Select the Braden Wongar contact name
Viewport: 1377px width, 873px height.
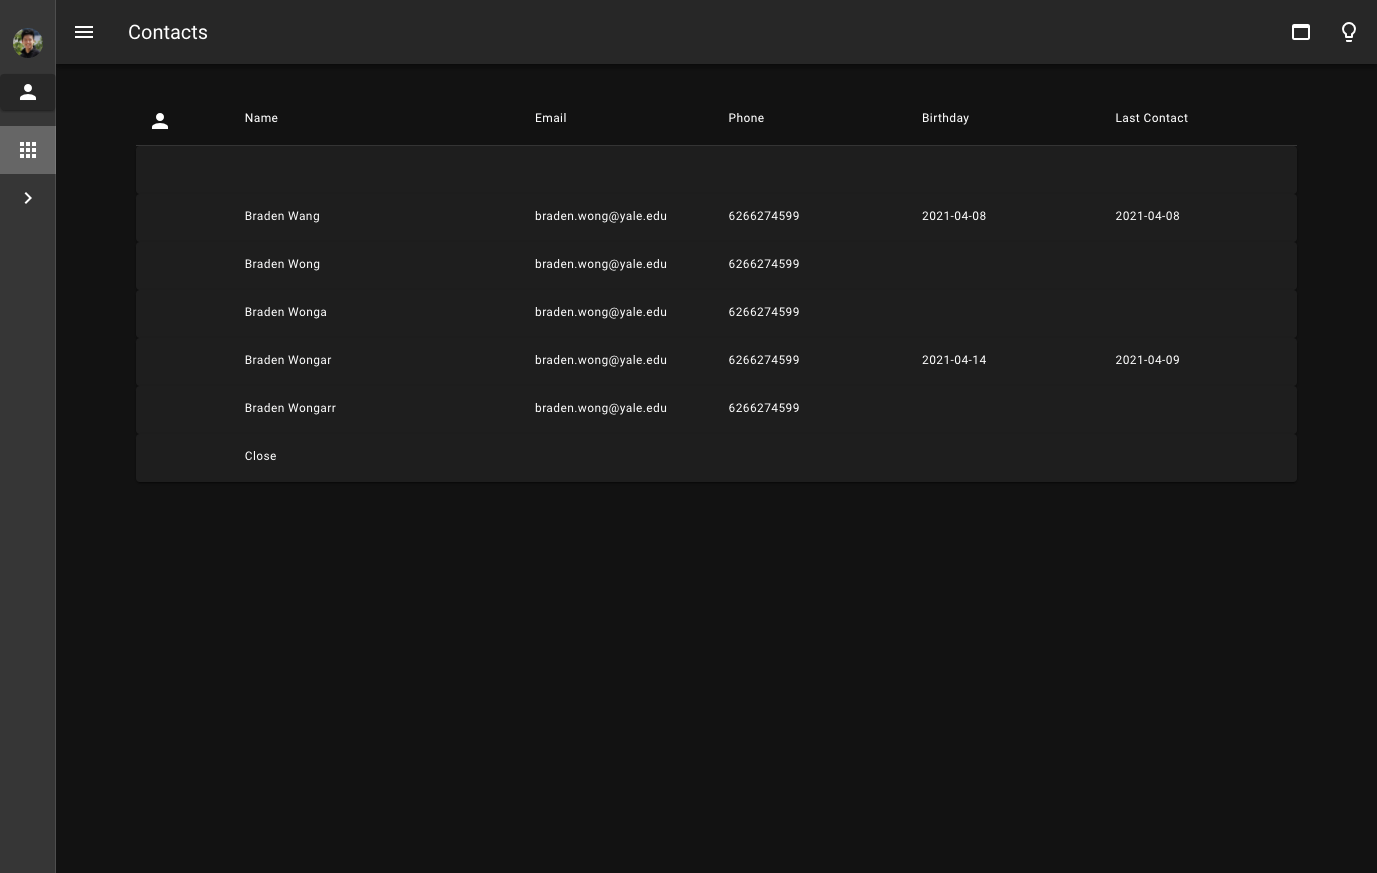pyautogui.click(x=288, y=360)
